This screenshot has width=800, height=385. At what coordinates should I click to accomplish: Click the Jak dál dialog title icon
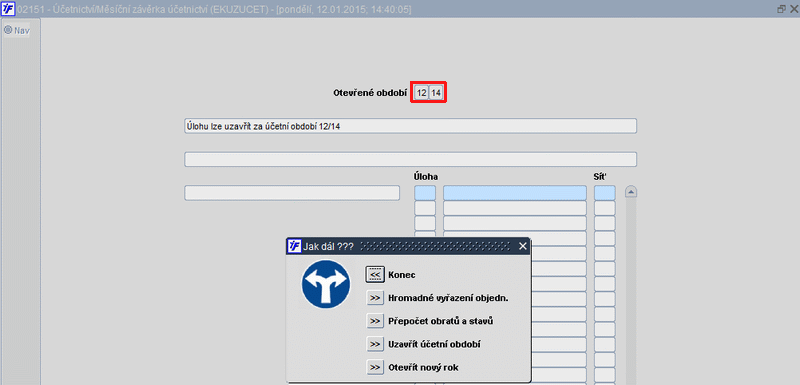click(294, 246)
